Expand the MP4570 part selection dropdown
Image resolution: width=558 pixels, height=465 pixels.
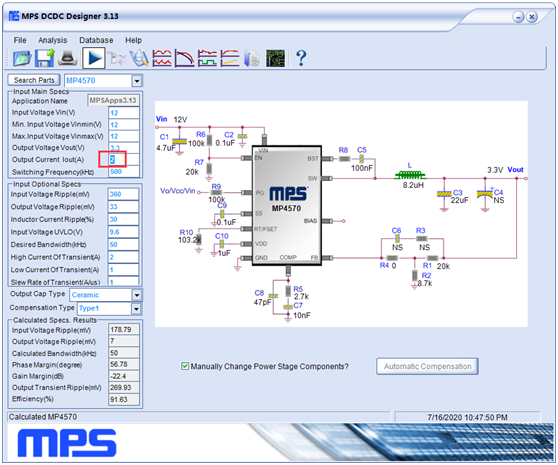coord(137,81)
